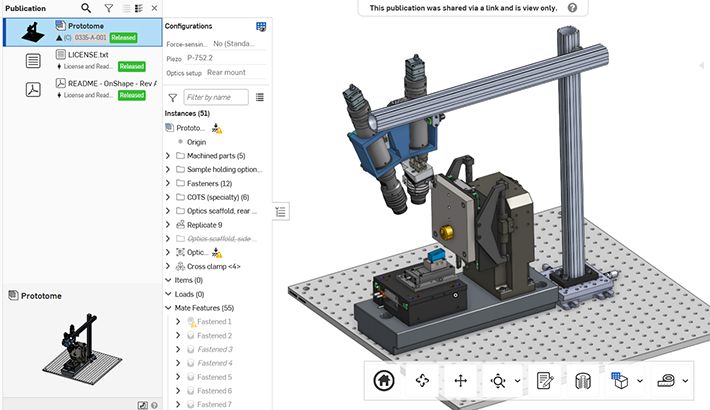Screen dimensions: 710x410
Task: Click the instance filter funnel icon
Action: tap(173, 97)
